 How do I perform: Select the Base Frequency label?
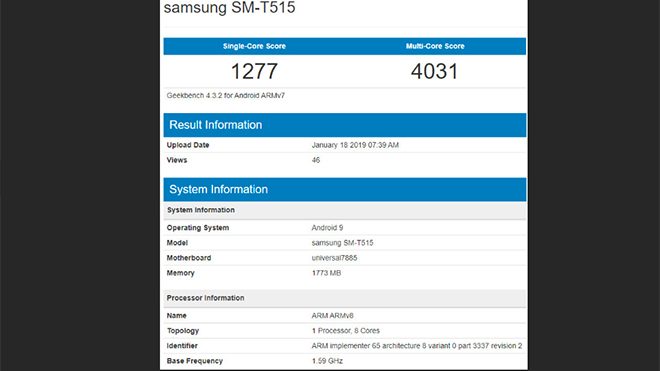194,361
